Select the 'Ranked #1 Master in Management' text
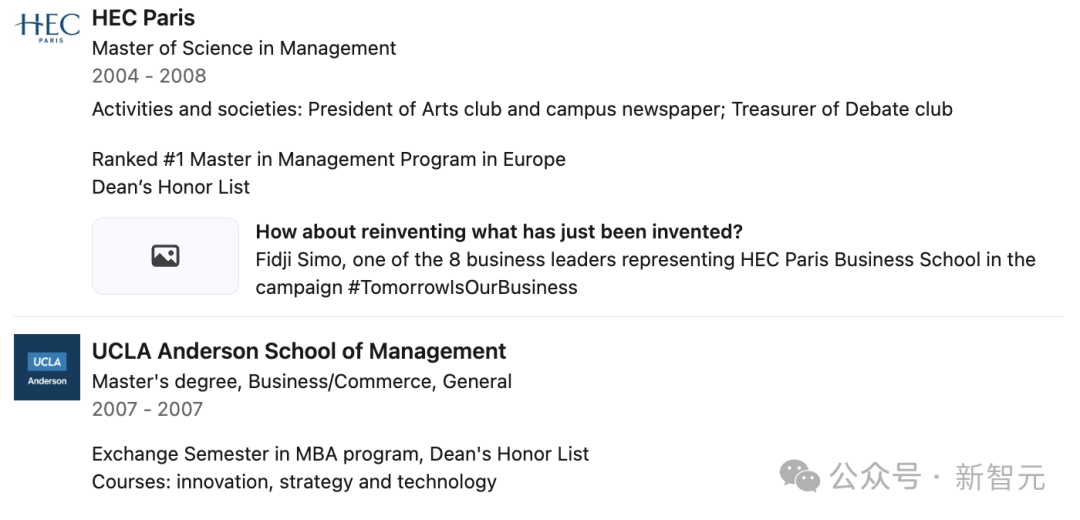 coord(329,159)
